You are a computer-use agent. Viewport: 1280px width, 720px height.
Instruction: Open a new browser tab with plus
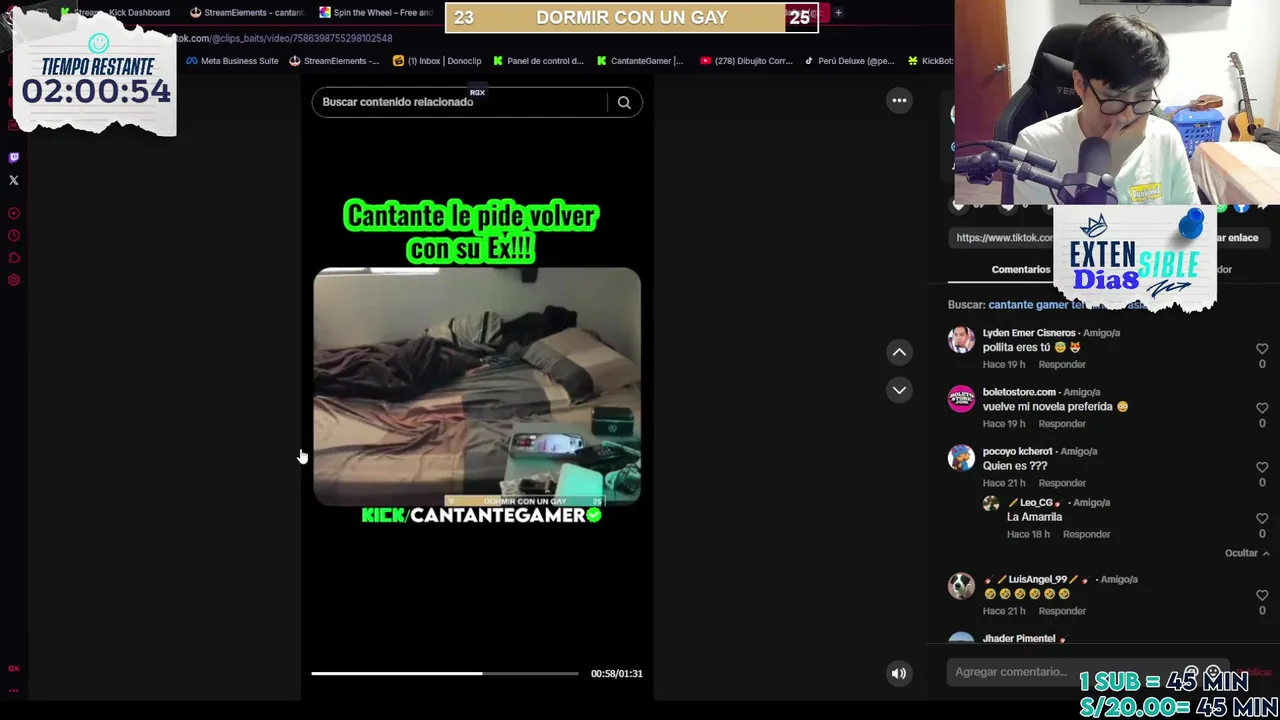[838, 13]
